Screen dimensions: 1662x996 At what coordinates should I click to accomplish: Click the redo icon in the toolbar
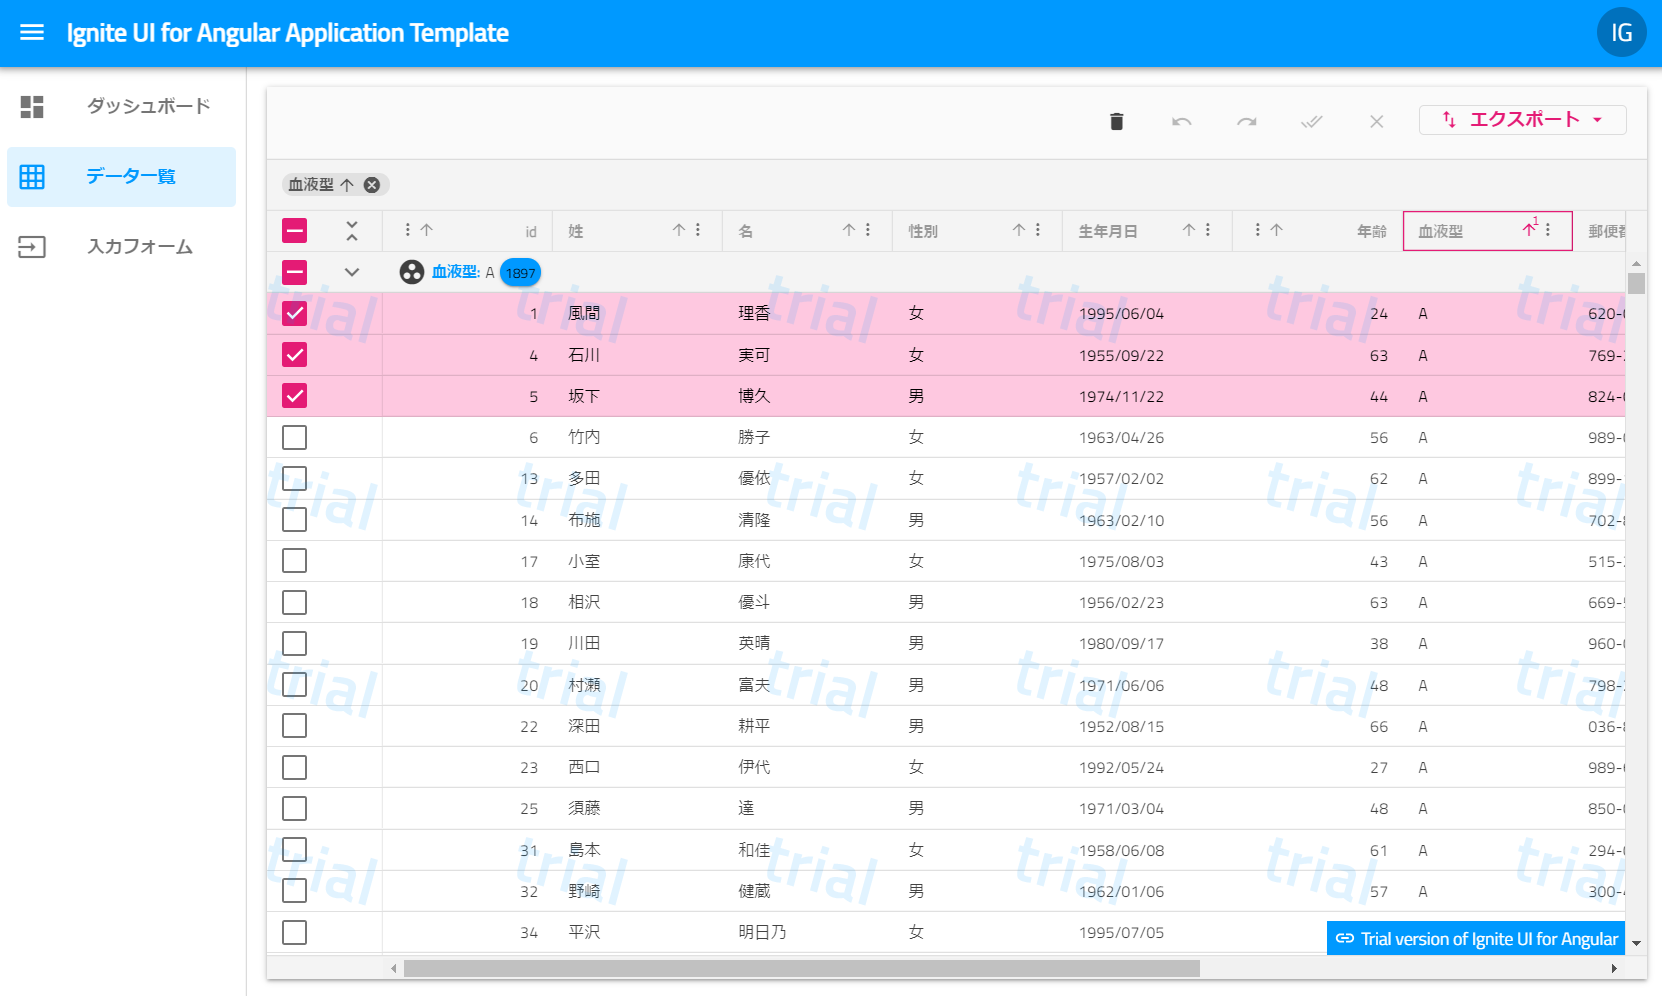pyautogui.click(x=1246, y=121)
